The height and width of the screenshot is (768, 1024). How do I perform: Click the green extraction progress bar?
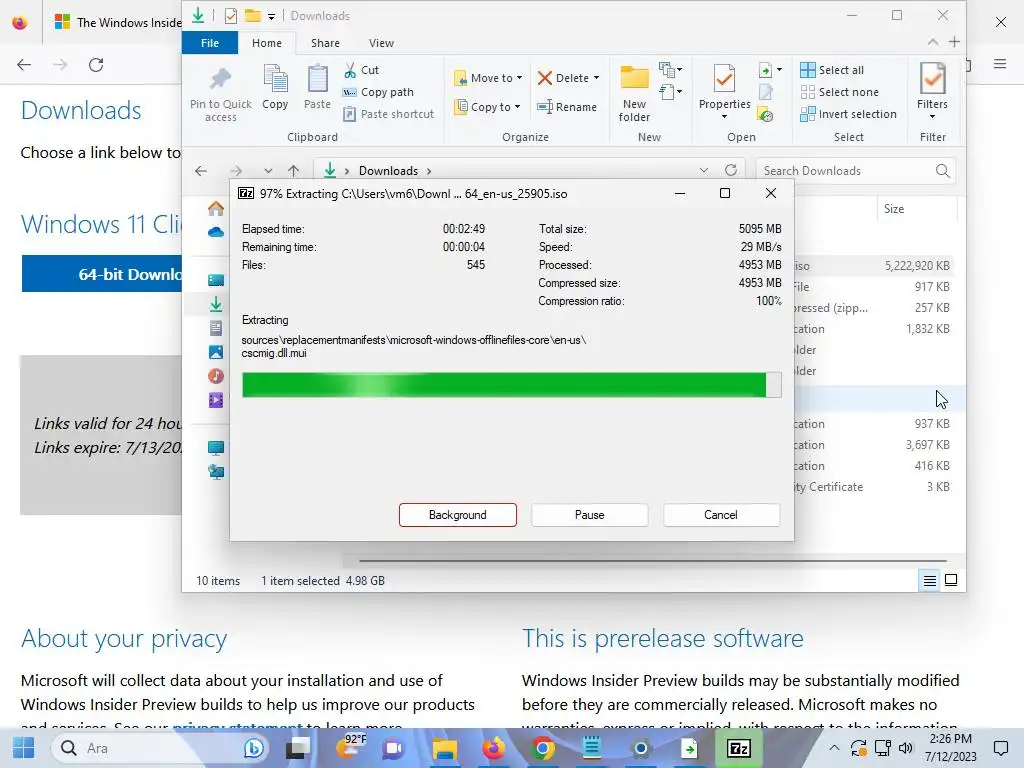[x=511, y=385]
